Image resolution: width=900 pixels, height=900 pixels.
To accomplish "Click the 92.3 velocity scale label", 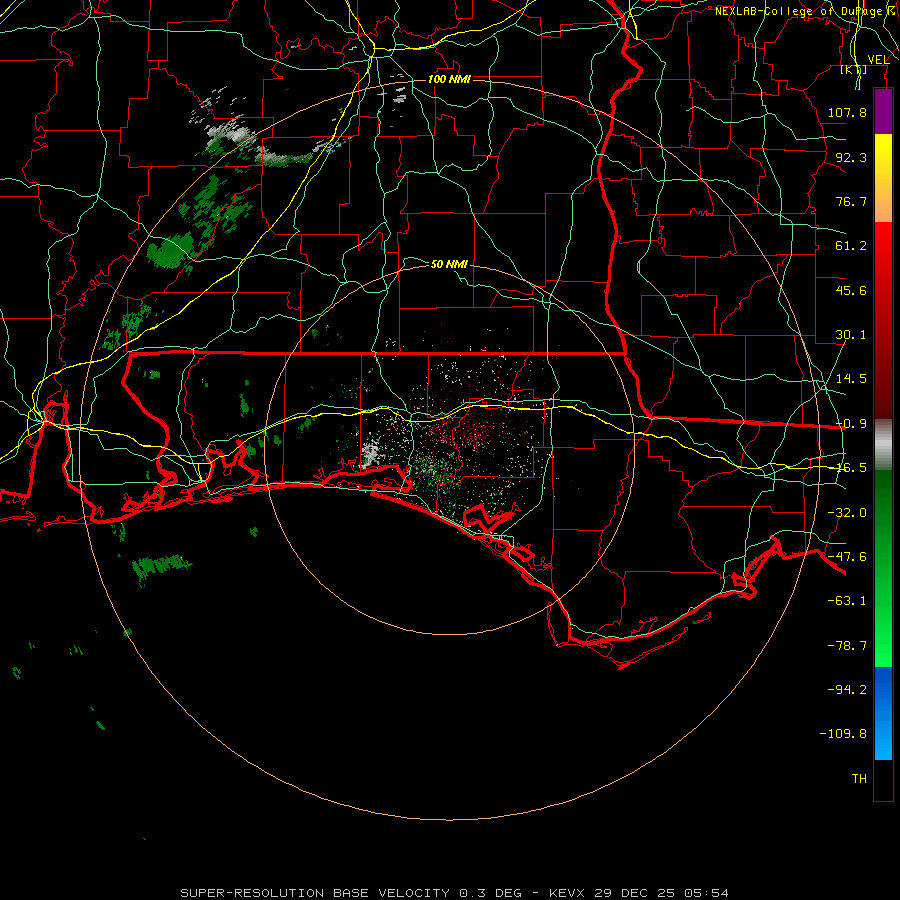I will (x=851, y=157).
